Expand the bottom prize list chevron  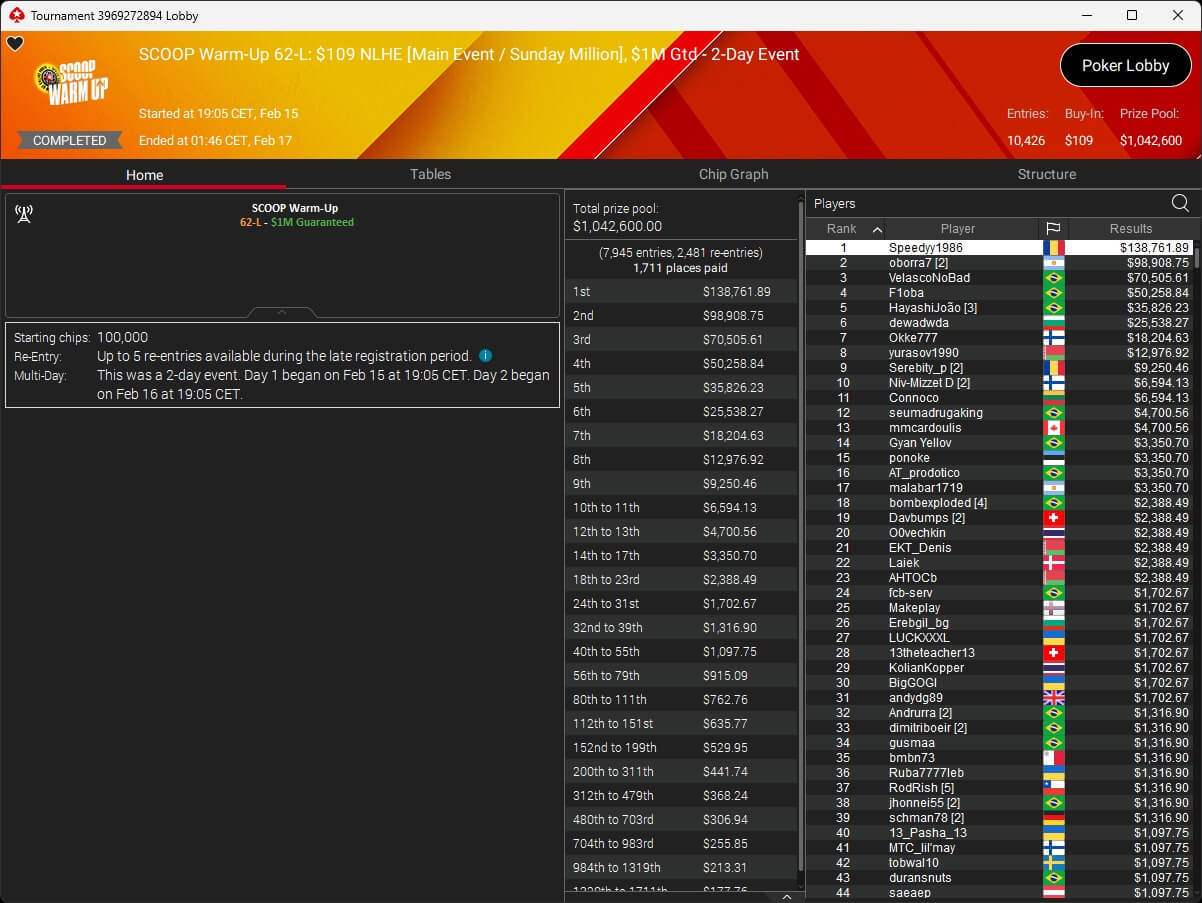click(786, 897)
